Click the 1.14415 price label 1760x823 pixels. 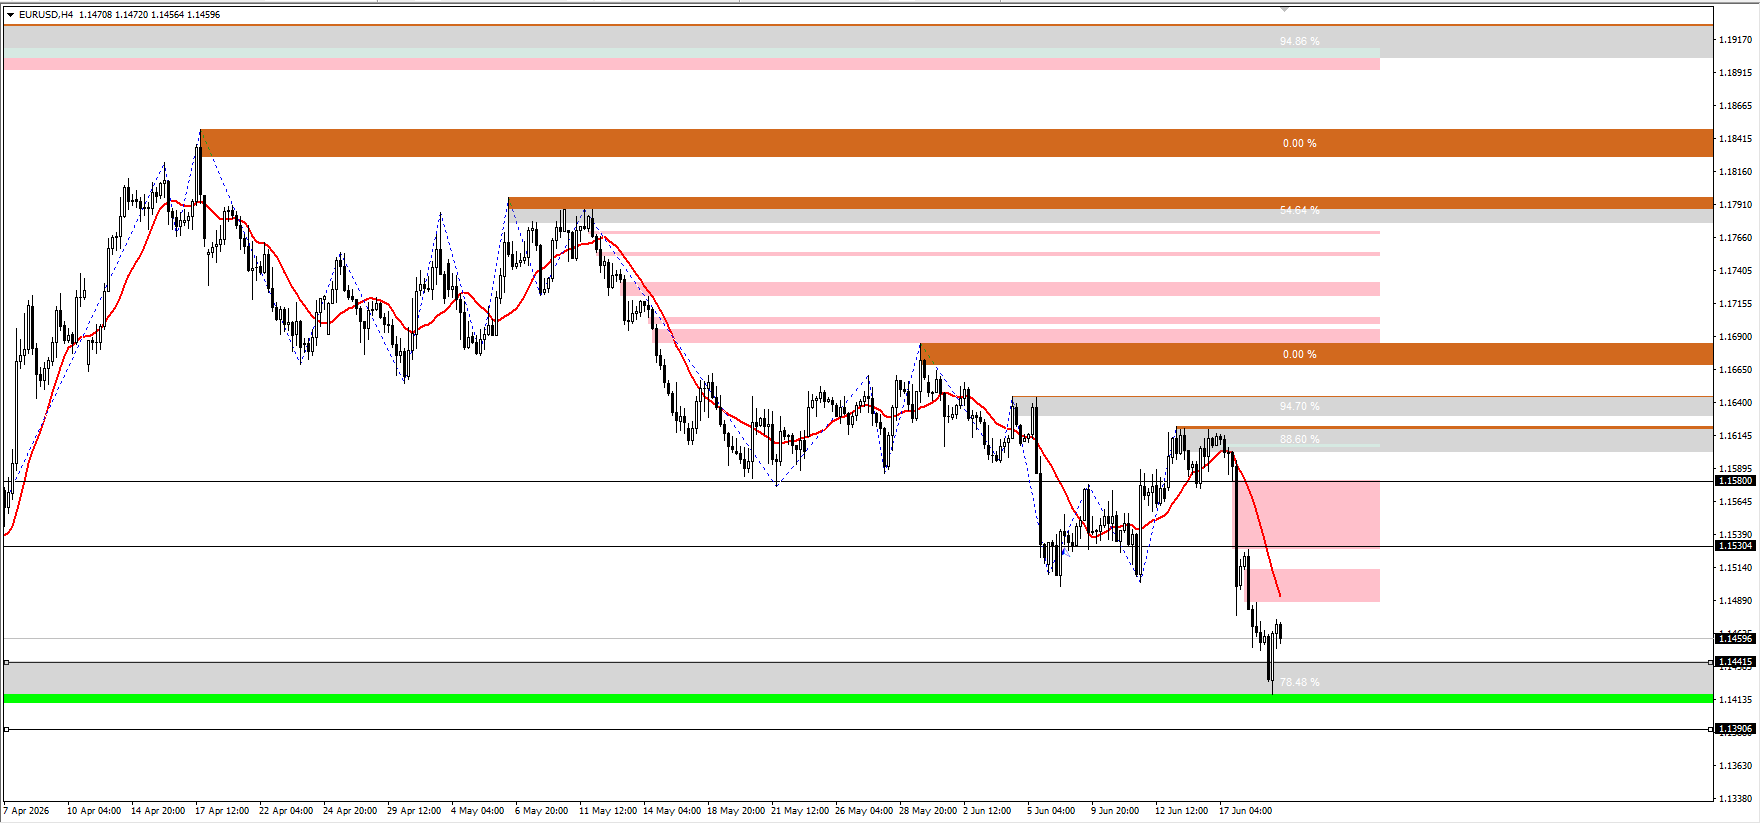point(1735,662)
